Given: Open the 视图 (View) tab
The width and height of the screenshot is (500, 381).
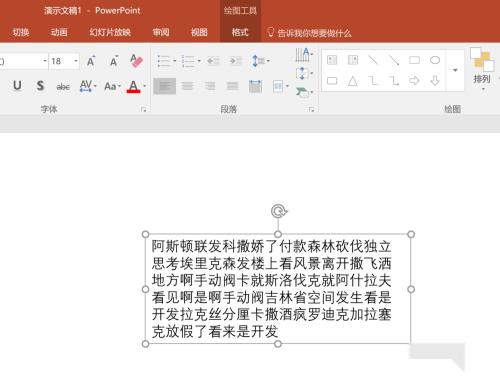Looking at the screenshot, I should coord(199,32).
